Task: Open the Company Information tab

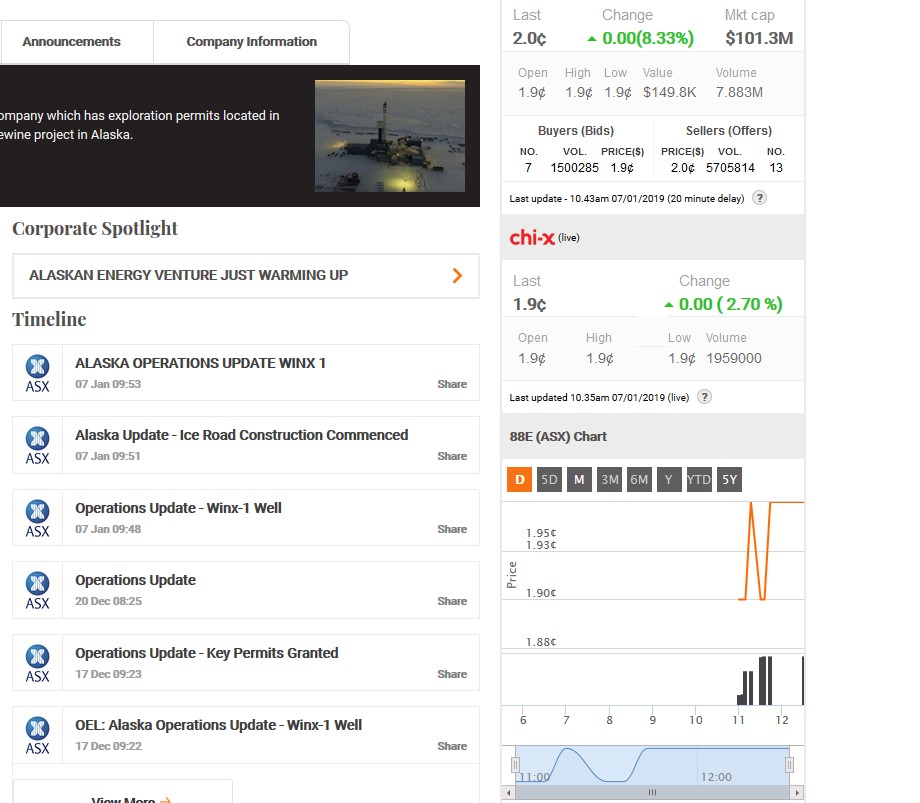Action: click(x=252, y=42)
